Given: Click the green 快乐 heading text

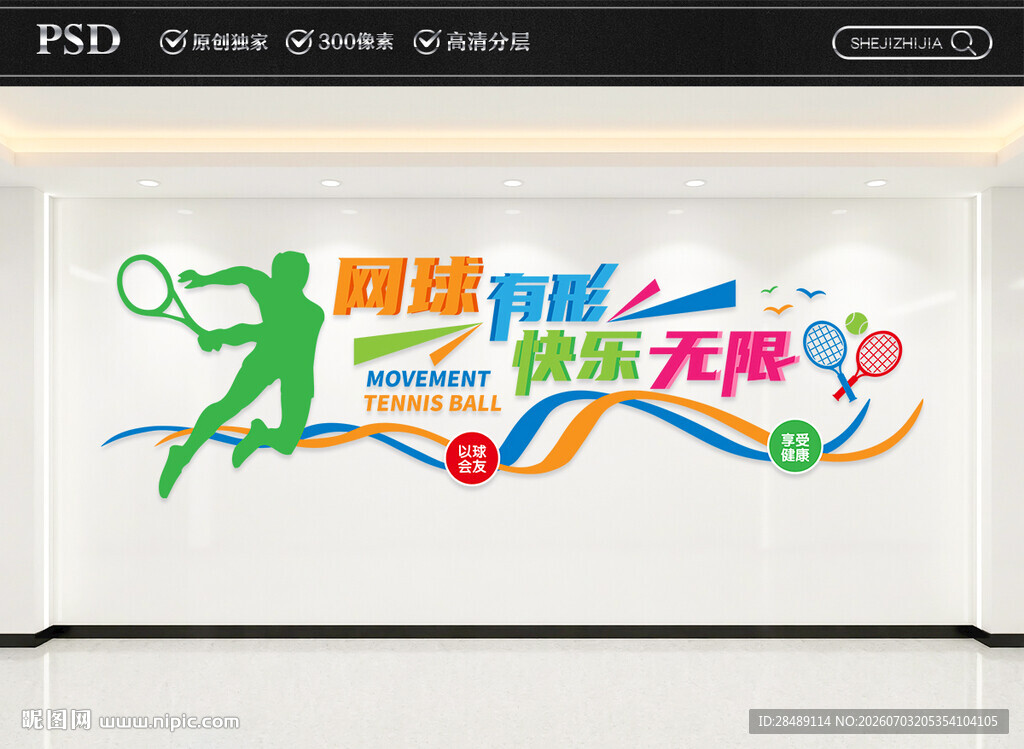Looking at the screenshot, I should (x=576, y=361).
